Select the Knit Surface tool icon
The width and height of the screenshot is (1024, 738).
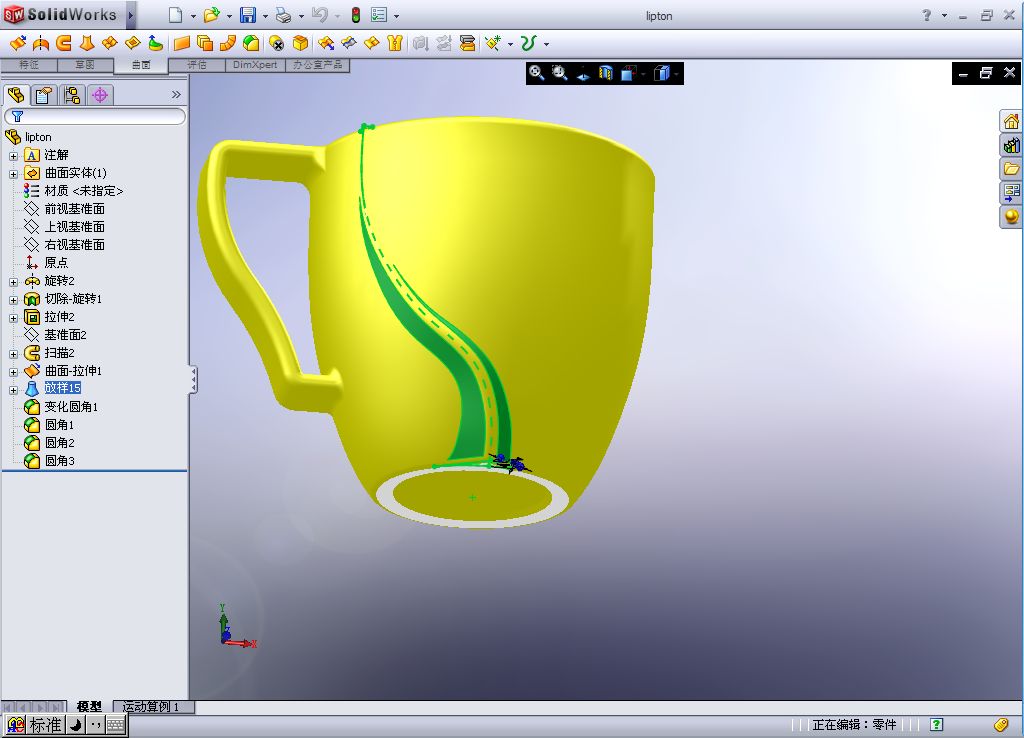(395, 43)
